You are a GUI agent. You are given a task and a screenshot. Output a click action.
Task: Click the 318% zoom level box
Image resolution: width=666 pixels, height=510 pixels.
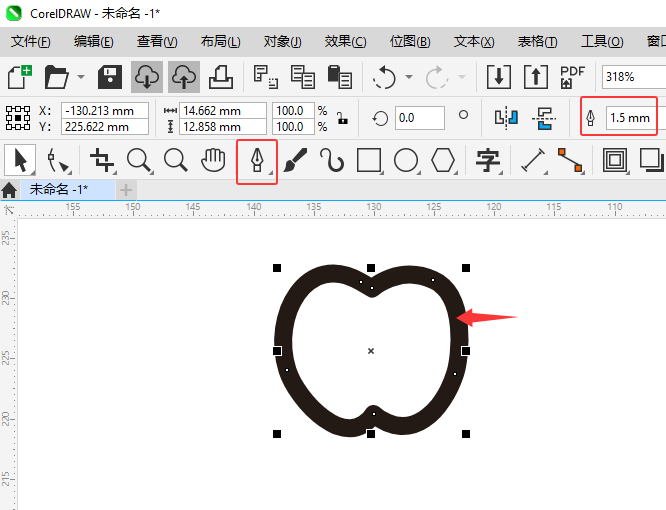[x=634, y=77]
